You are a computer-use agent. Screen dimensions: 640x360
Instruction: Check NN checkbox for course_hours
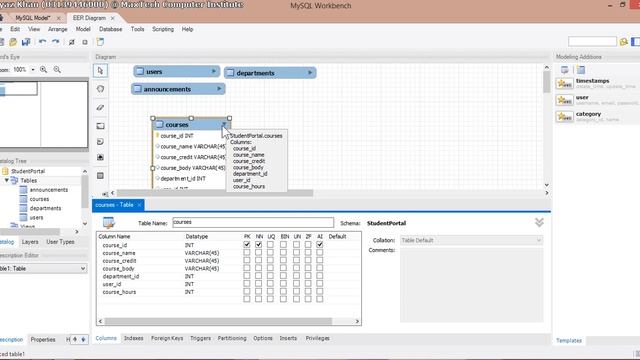coord(258,291)
